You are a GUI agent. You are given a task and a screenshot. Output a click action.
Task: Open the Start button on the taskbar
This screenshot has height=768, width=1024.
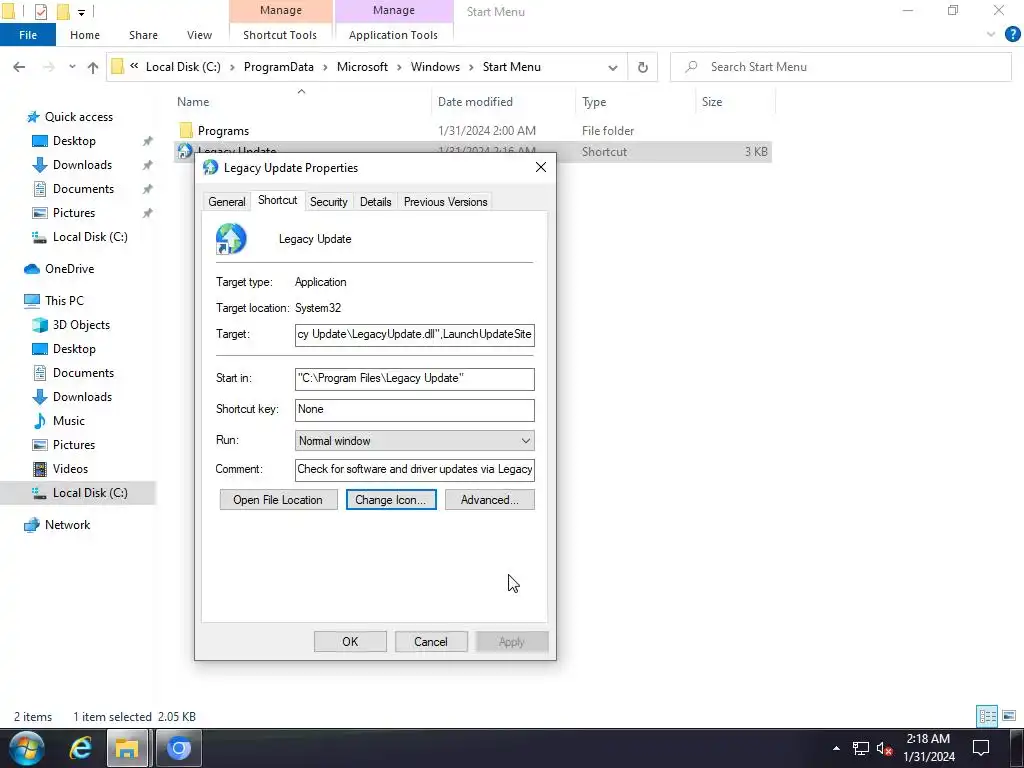click(27, 748)
